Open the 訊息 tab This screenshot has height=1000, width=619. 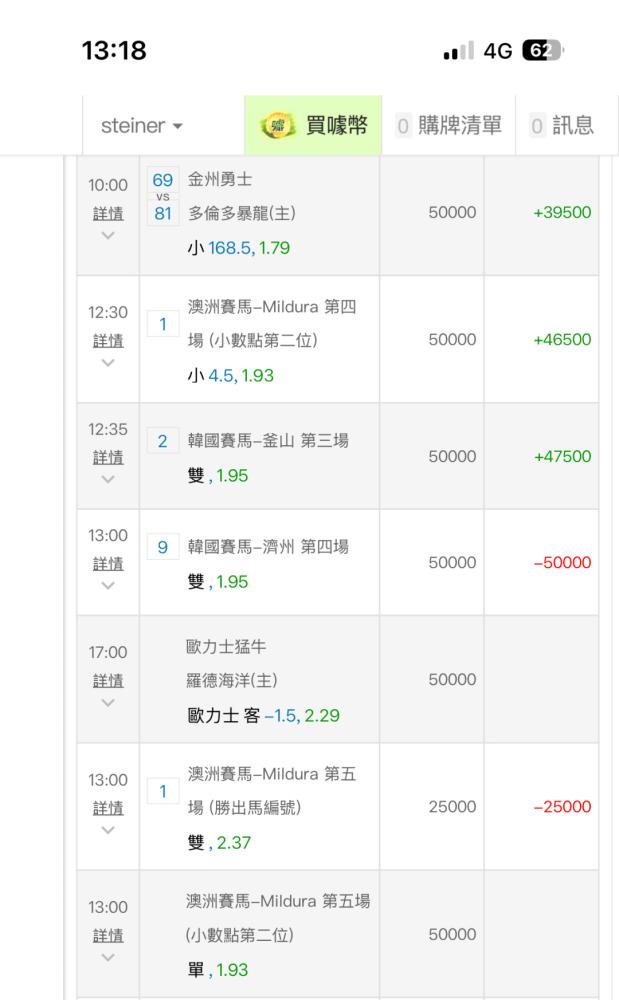(562, 126)
